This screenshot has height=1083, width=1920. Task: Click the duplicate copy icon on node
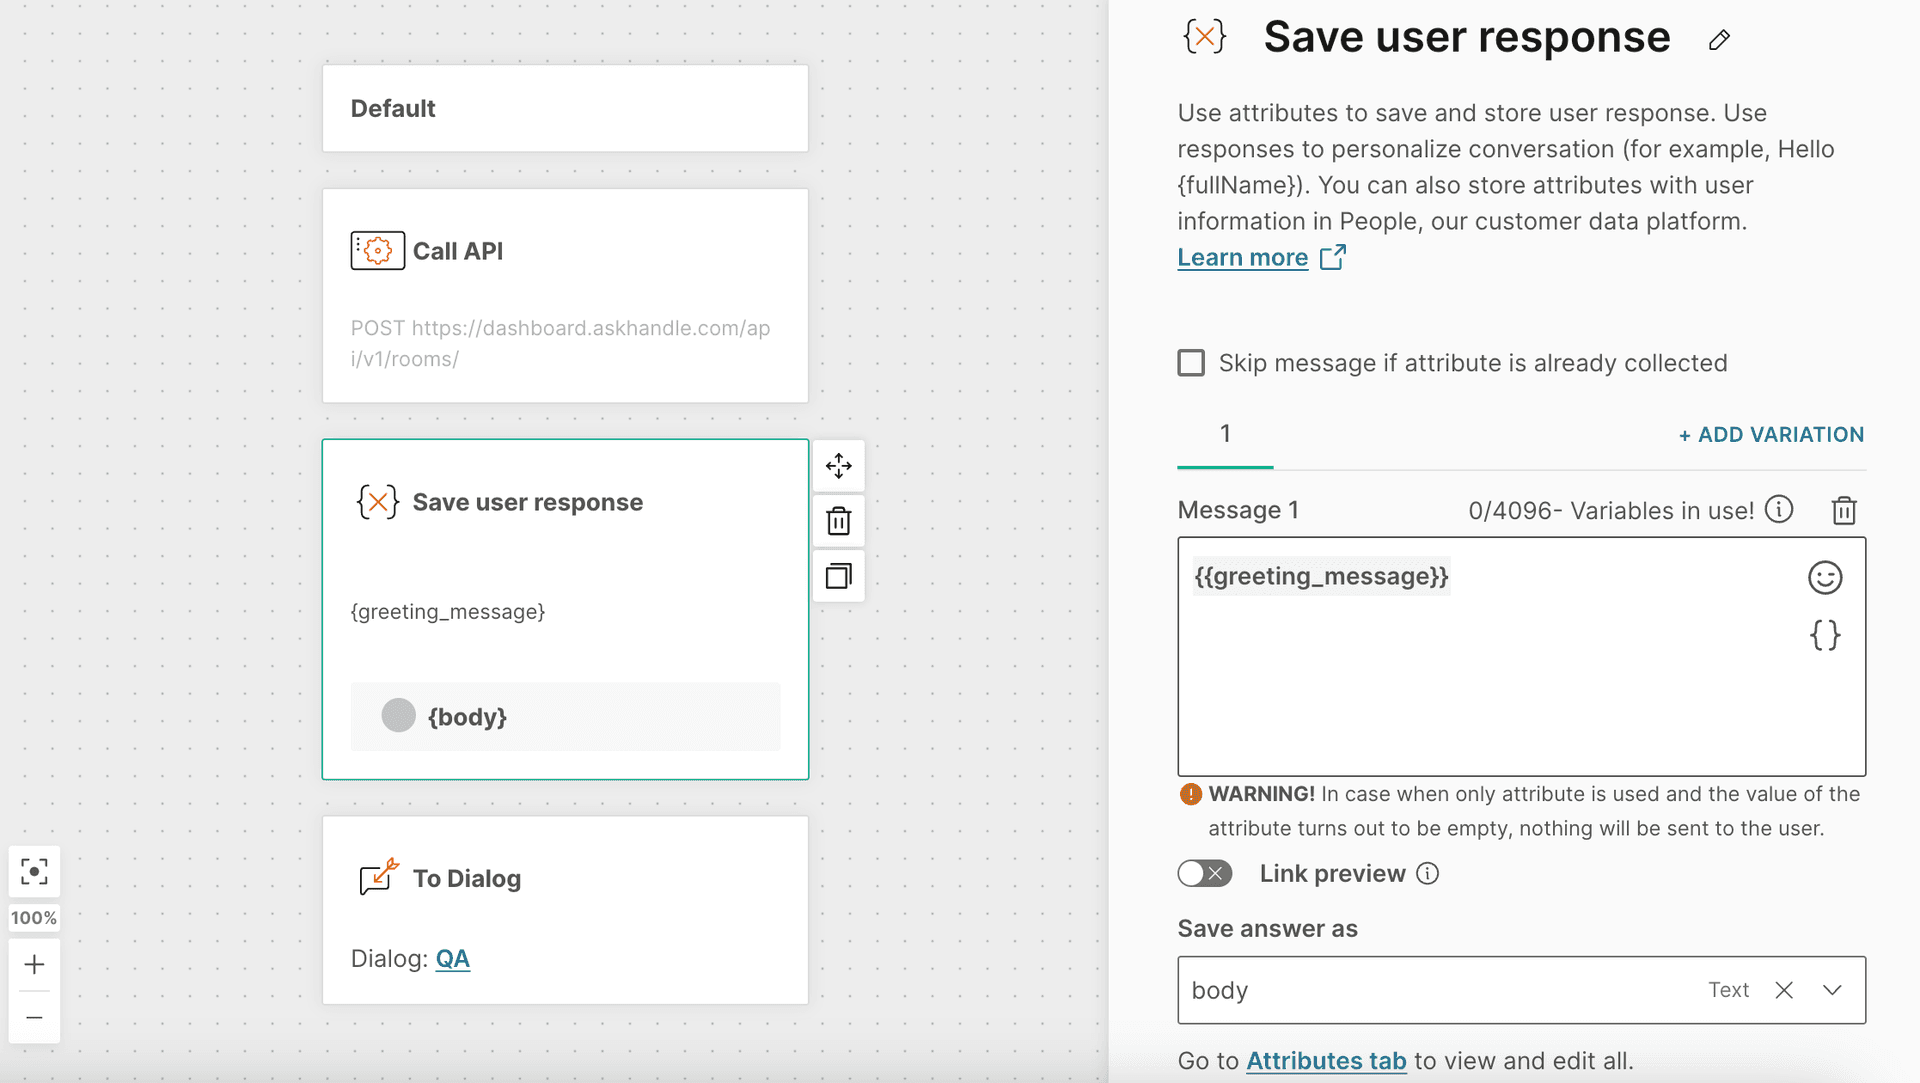[837, 575]
